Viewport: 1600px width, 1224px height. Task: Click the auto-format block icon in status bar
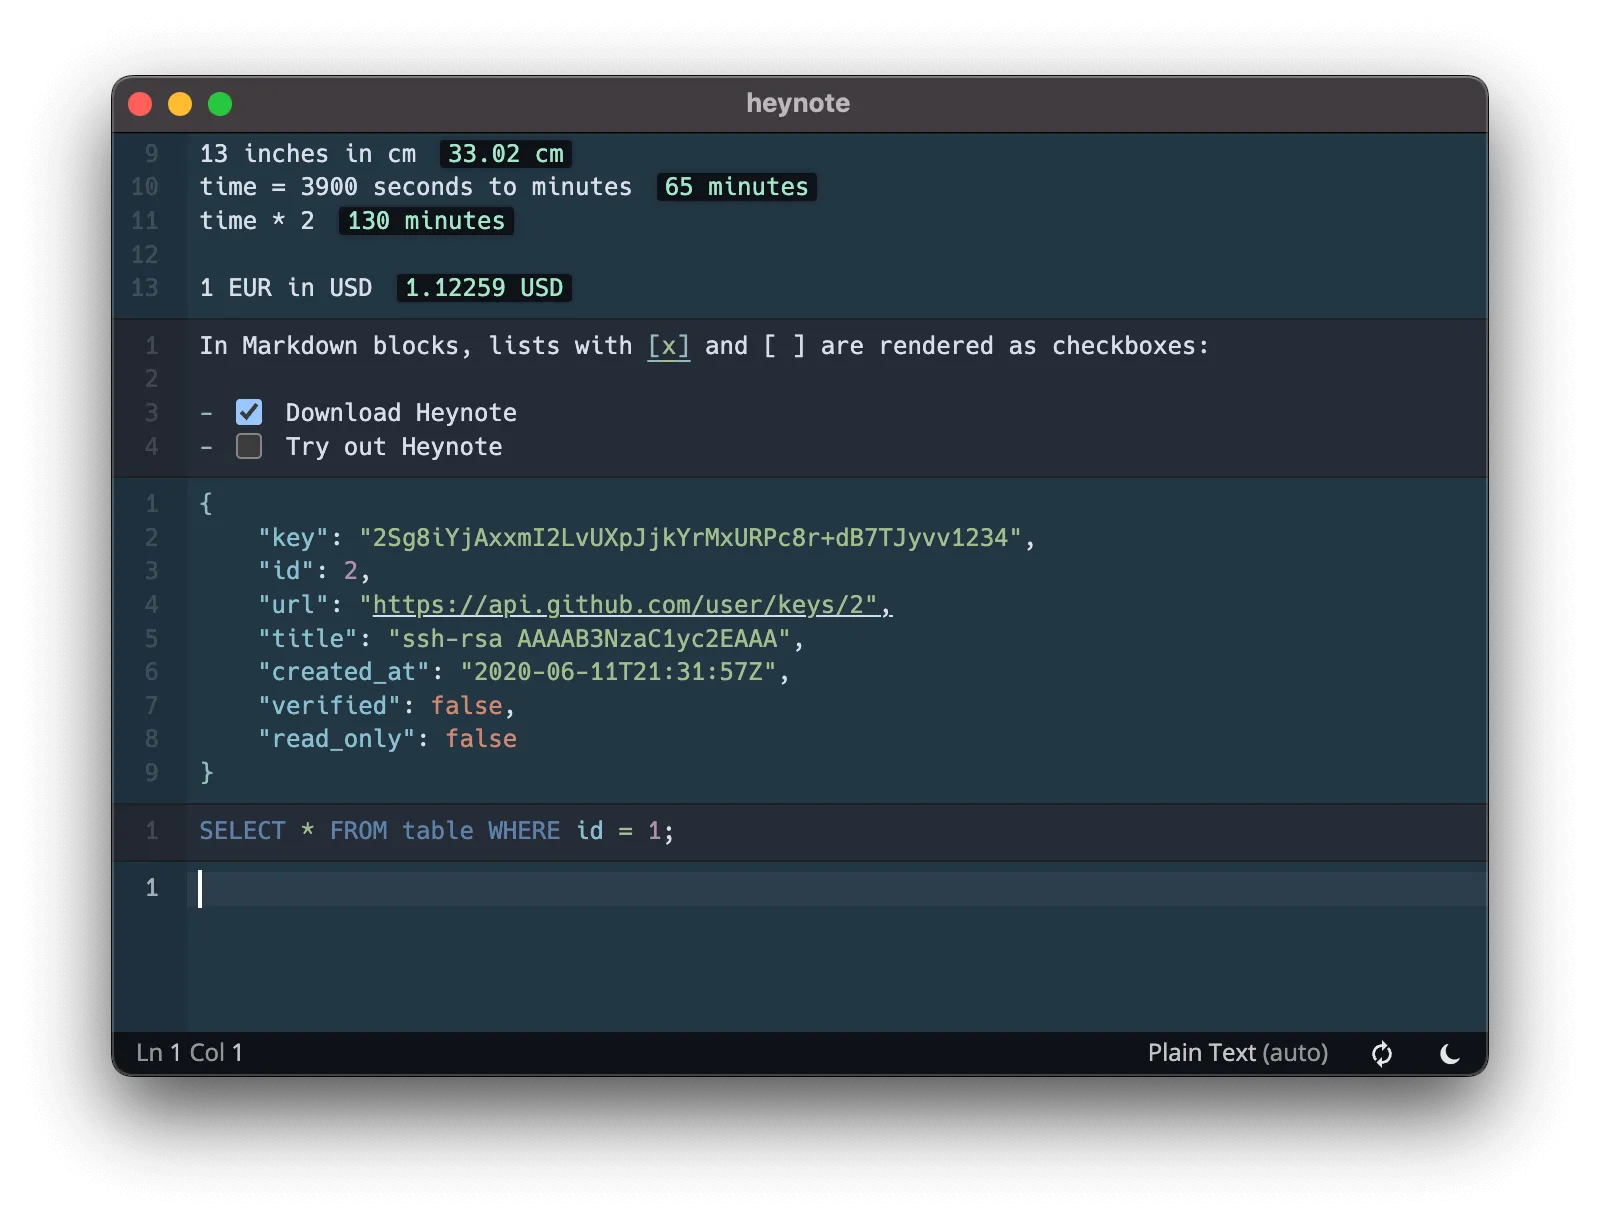1382,1054
